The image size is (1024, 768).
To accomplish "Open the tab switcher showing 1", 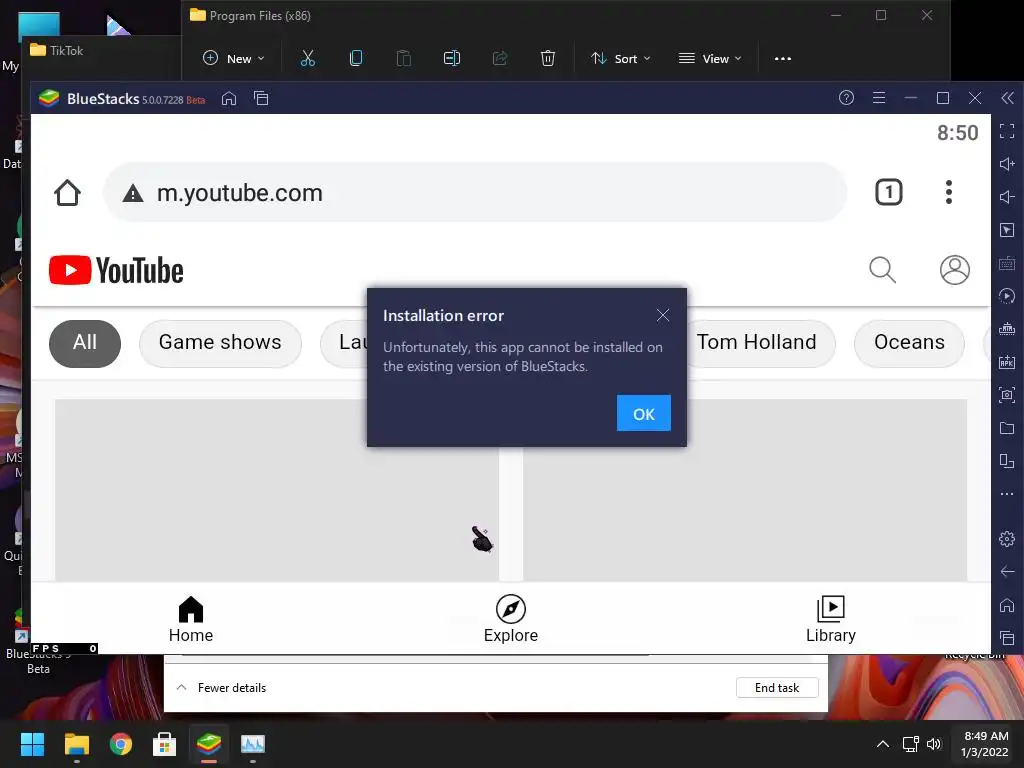I will 888,192.
